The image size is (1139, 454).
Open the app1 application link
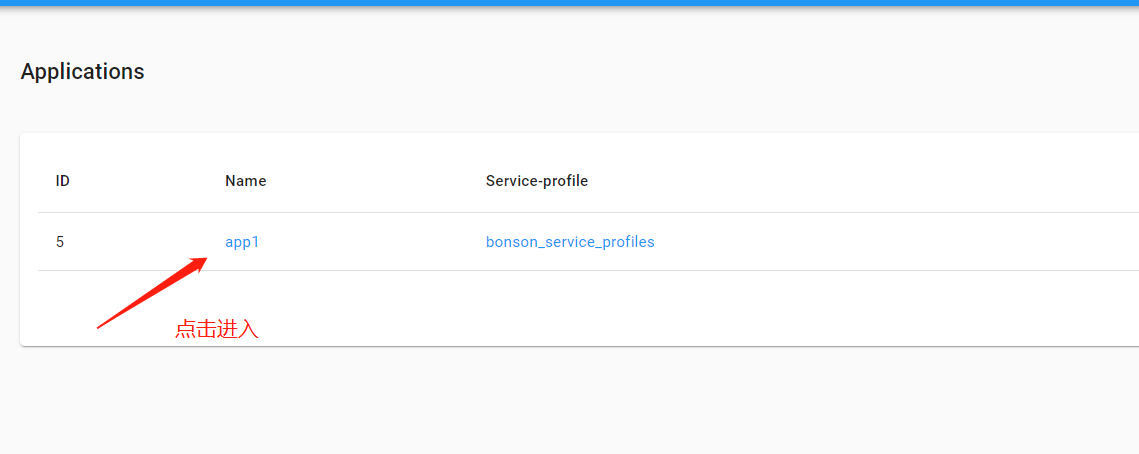[x=242, y=242]
